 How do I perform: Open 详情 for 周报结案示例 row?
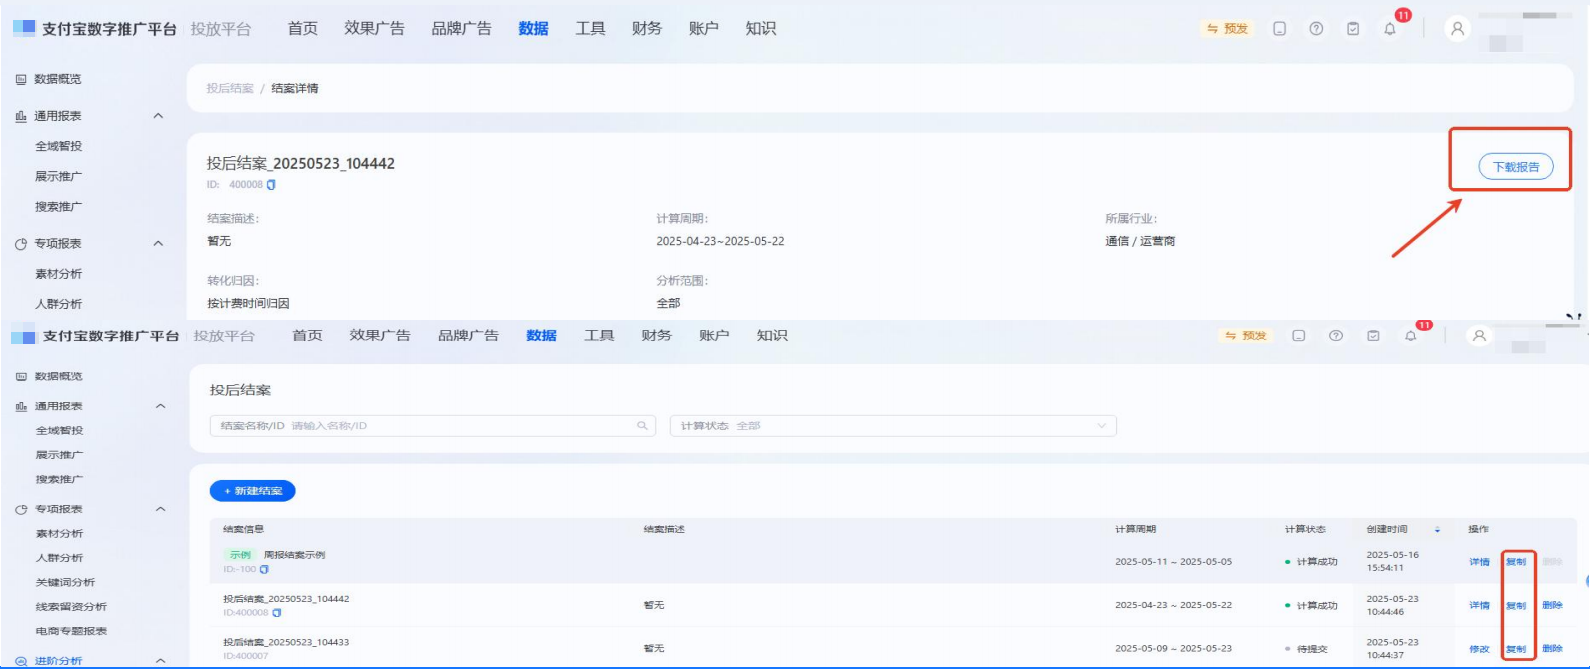coord(1479,562)
